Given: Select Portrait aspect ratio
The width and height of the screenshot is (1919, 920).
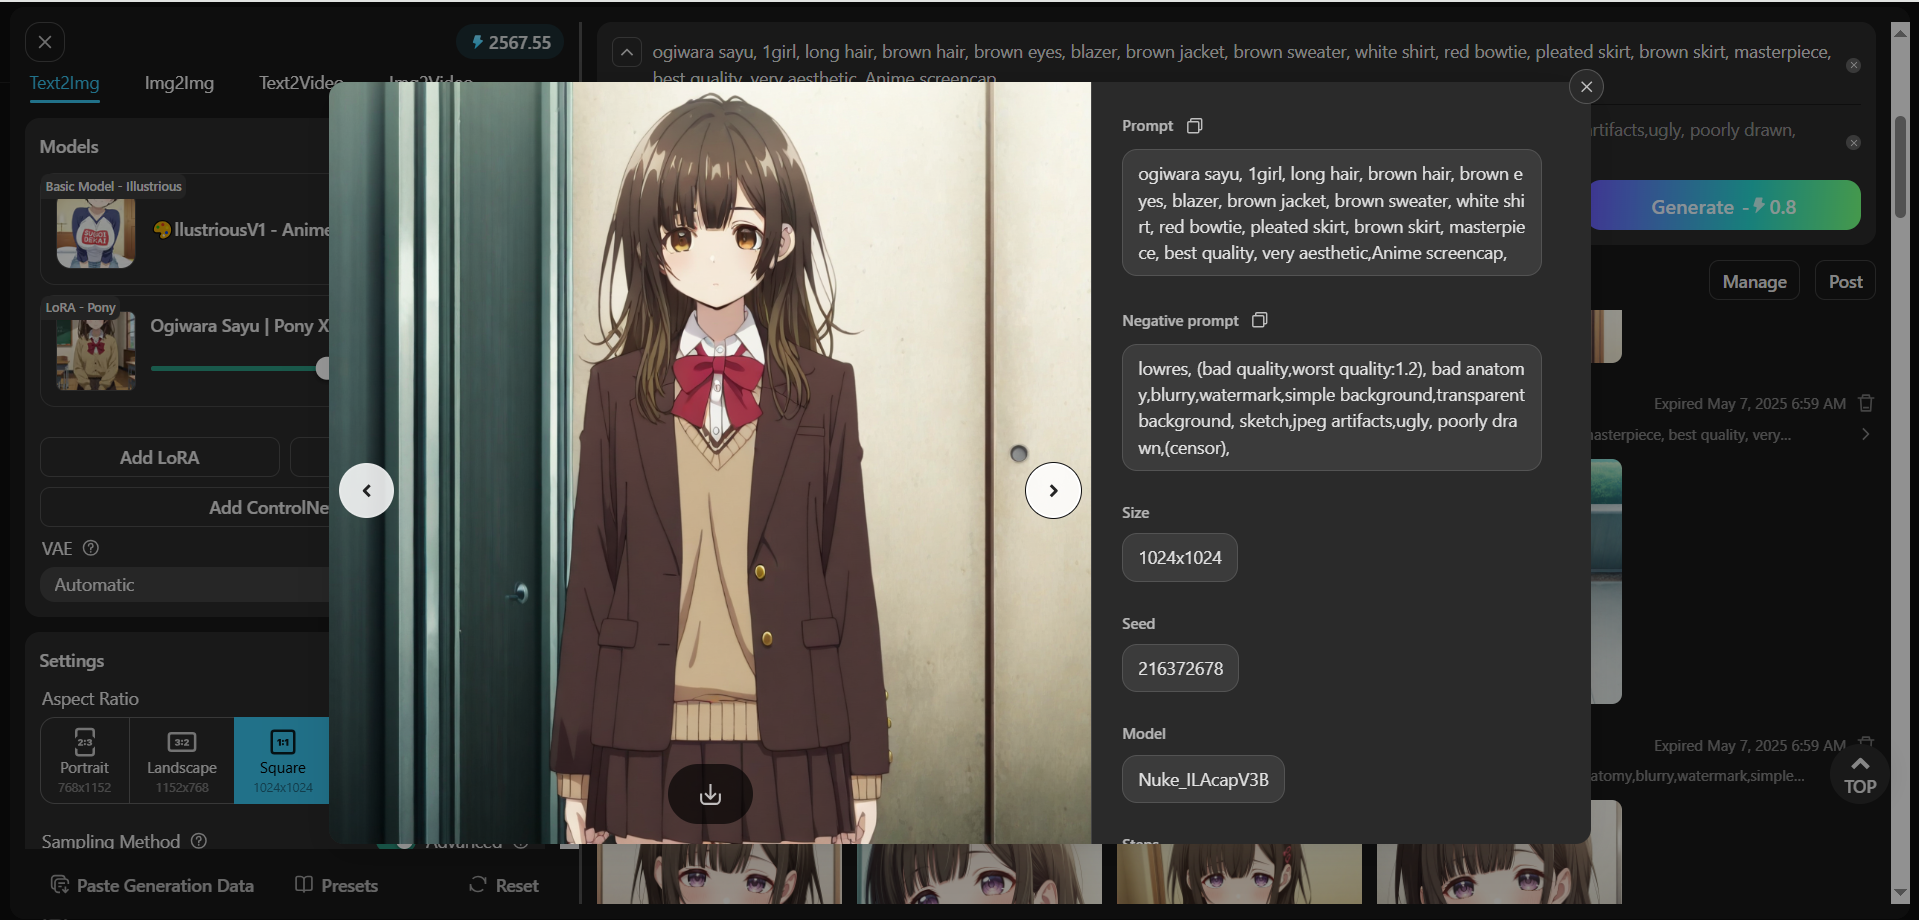Looking at the screenshot, I should tap(85, 760).
